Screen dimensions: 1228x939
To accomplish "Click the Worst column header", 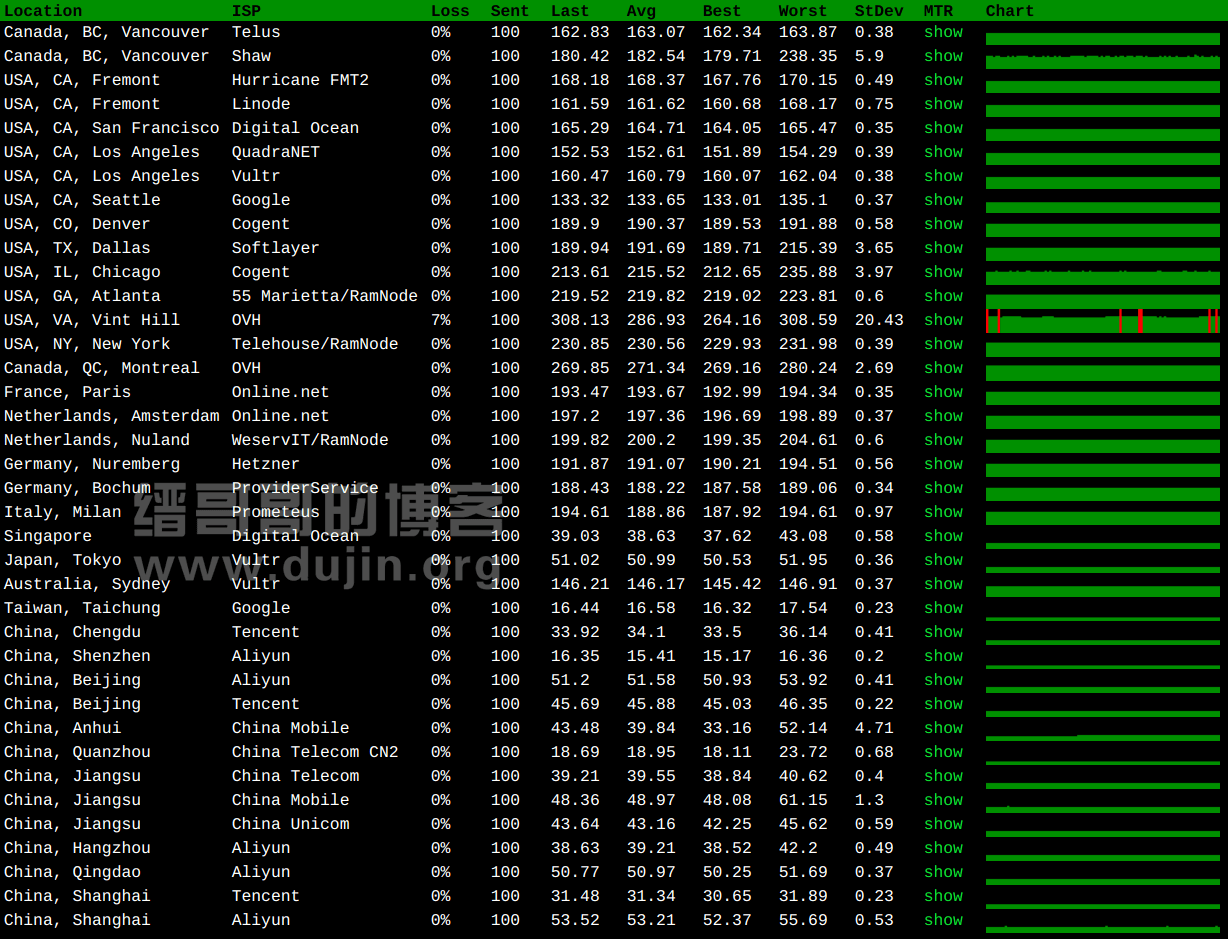I will click(x=803, y=11).
